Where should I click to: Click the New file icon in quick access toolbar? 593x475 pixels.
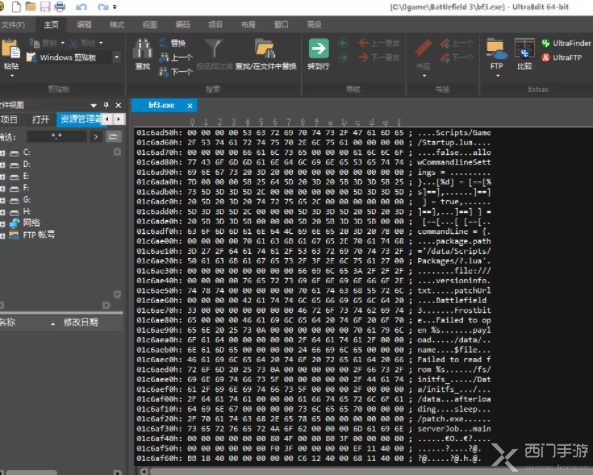pyautogui.click(x=16, y=6)
